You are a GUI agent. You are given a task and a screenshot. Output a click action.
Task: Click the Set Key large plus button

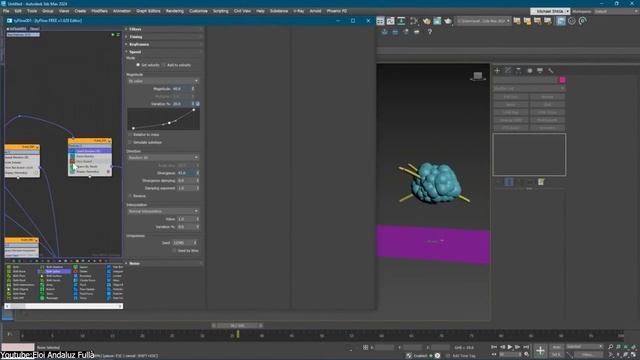[540, 350]
